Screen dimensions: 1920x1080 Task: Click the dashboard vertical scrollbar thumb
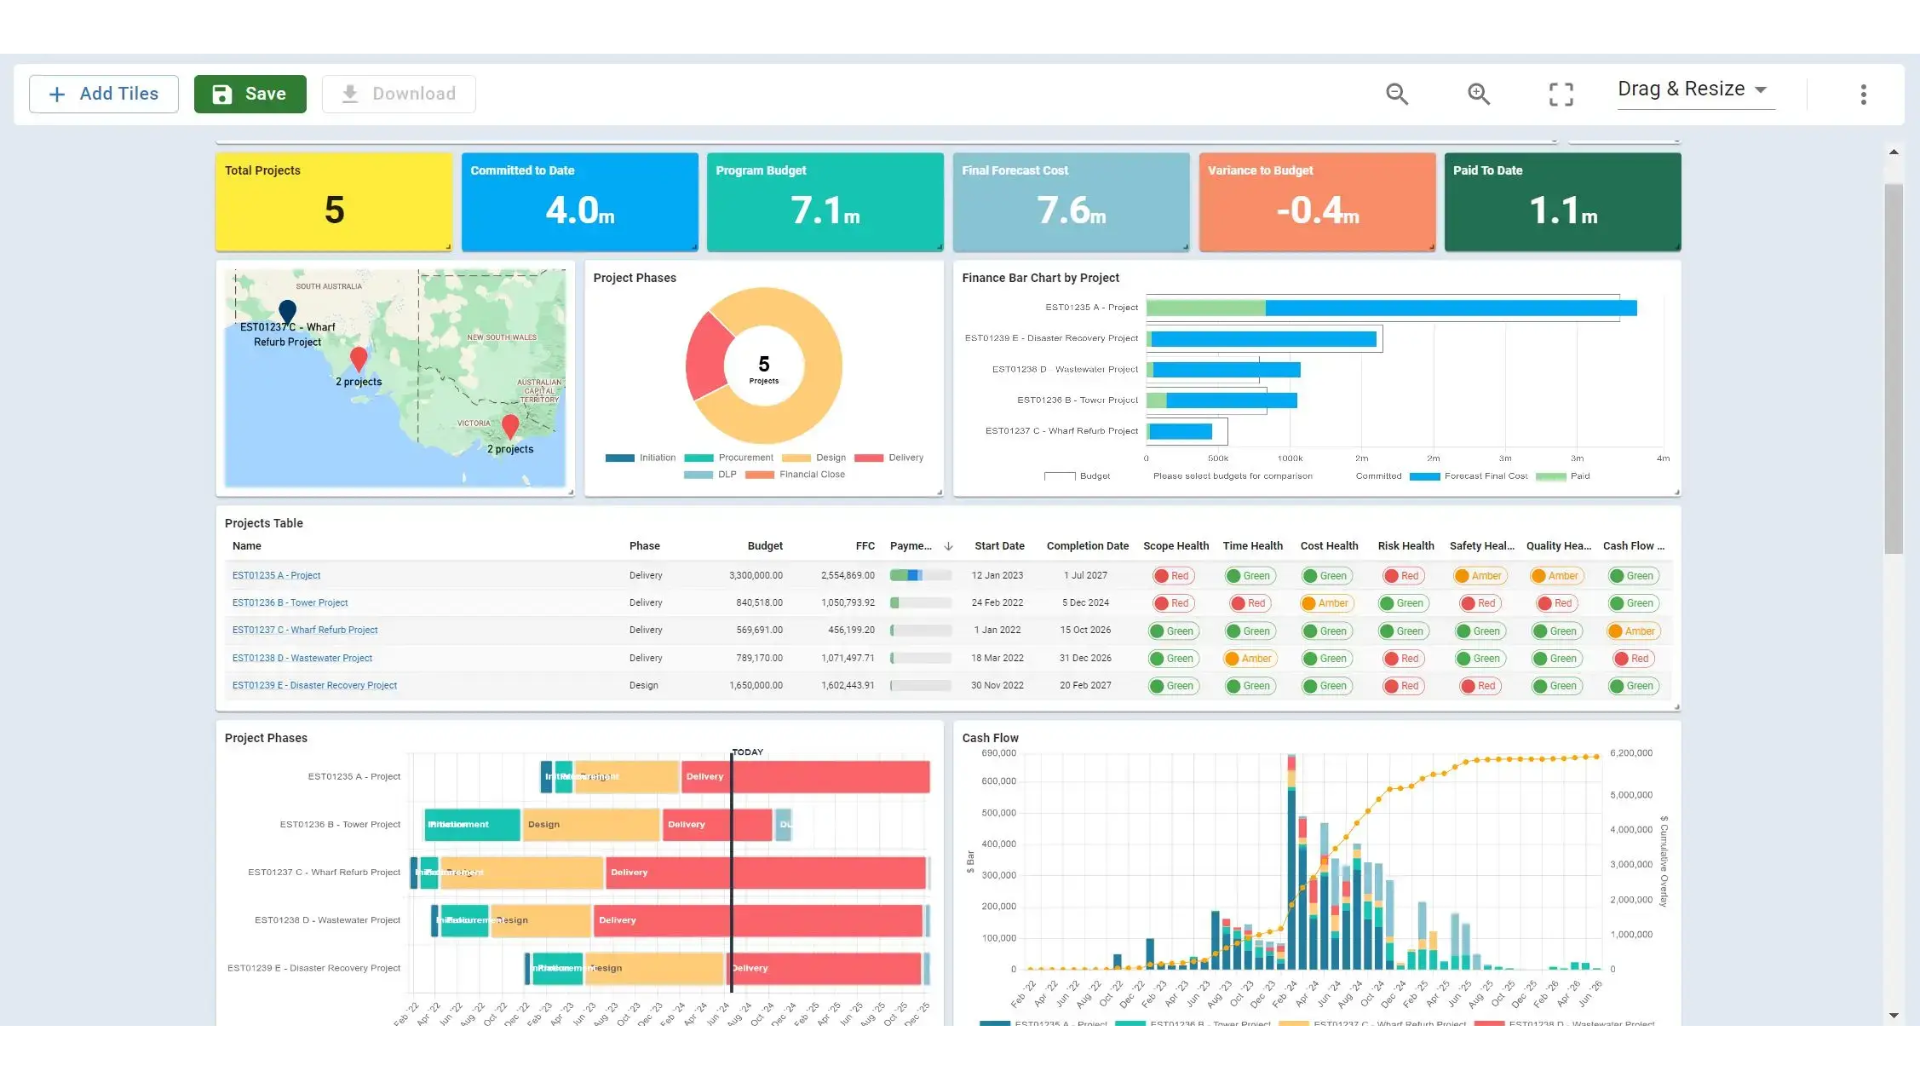coord(1893,368)
